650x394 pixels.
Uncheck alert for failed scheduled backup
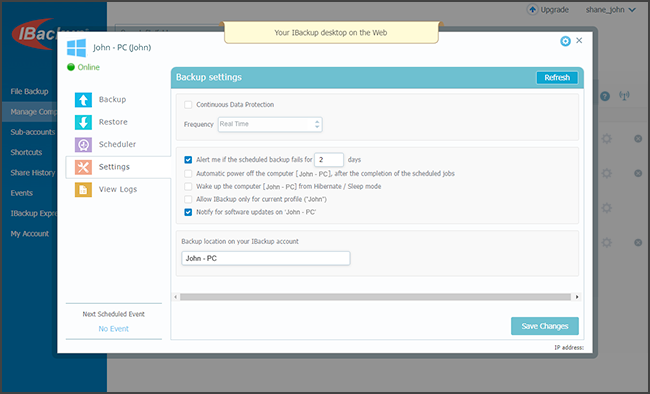(x=188, y=160)
